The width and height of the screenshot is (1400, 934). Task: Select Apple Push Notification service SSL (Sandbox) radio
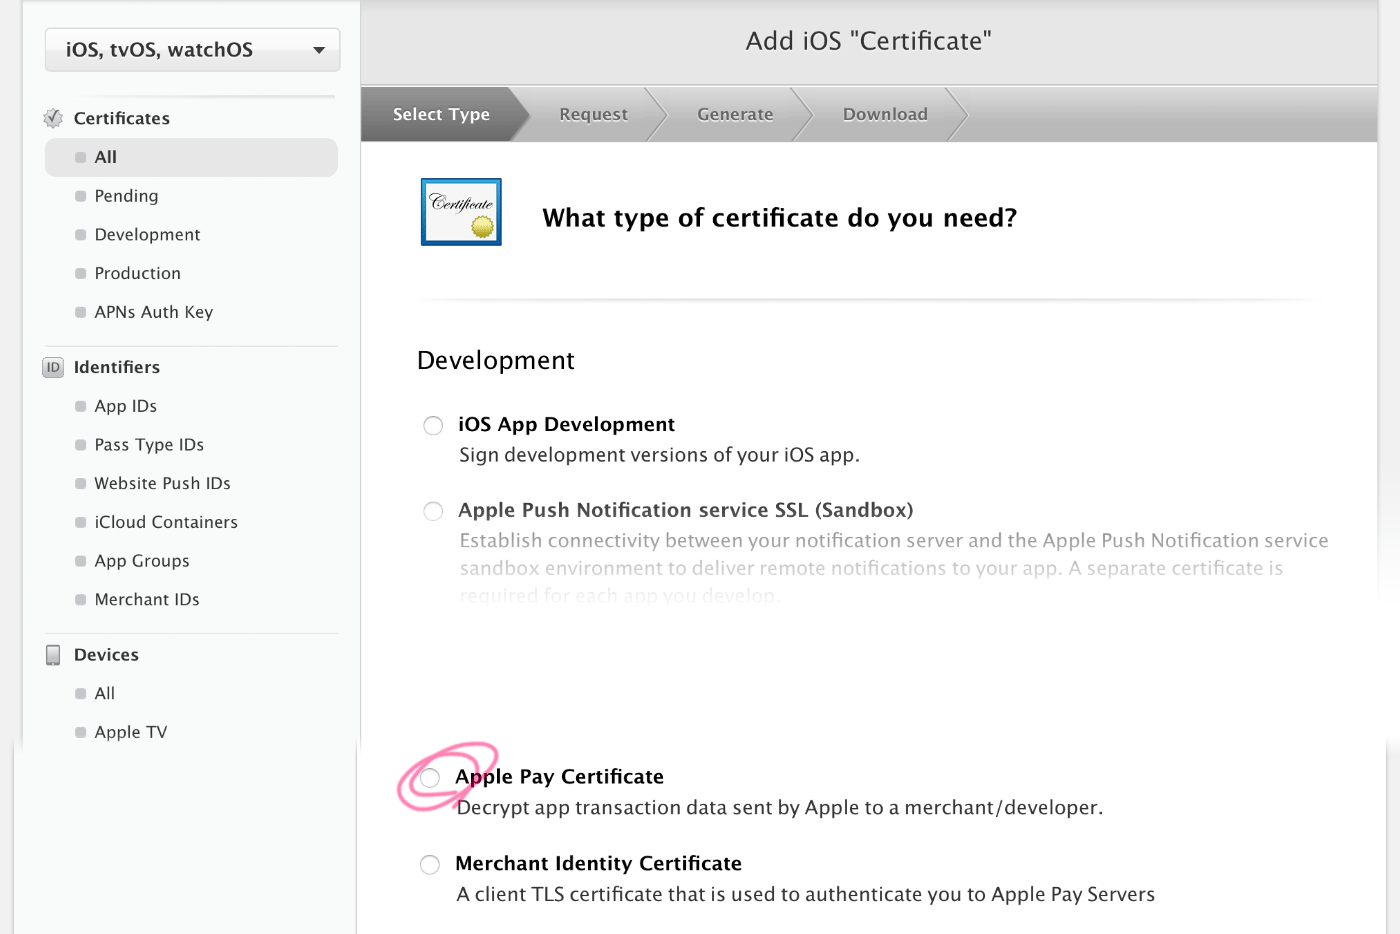click(433, 511)
